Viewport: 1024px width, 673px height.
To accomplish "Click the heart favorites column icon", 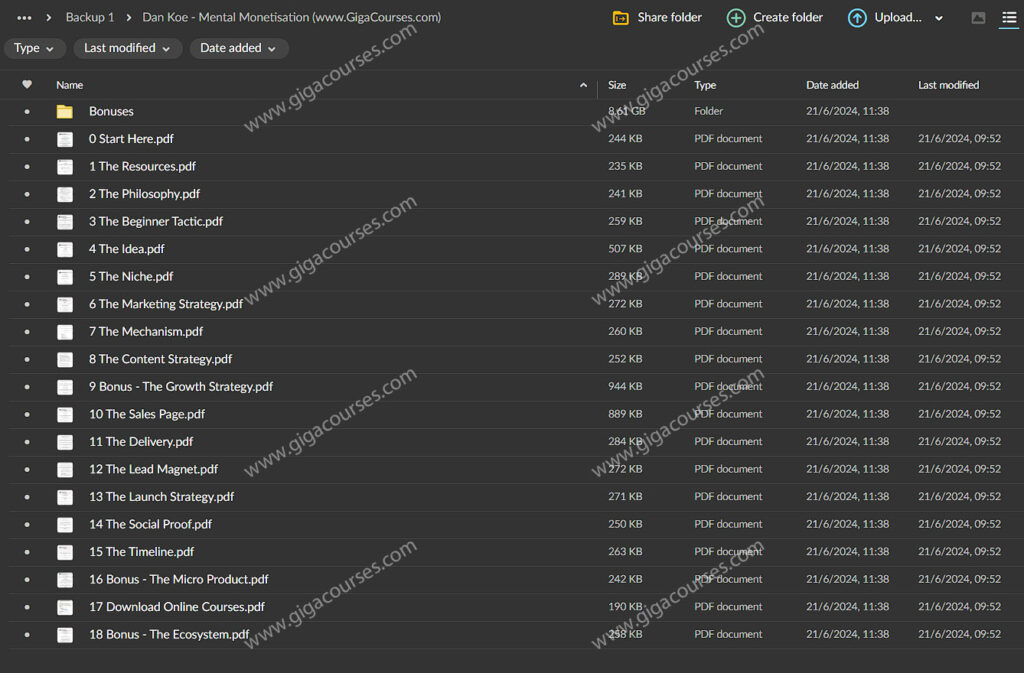I will coord(27,85).
